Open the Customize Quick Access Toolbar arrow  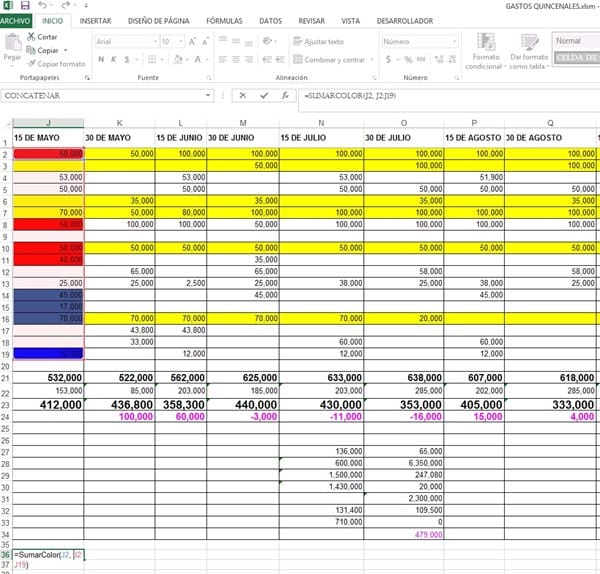pyautogui.click(x=86, y=6)
